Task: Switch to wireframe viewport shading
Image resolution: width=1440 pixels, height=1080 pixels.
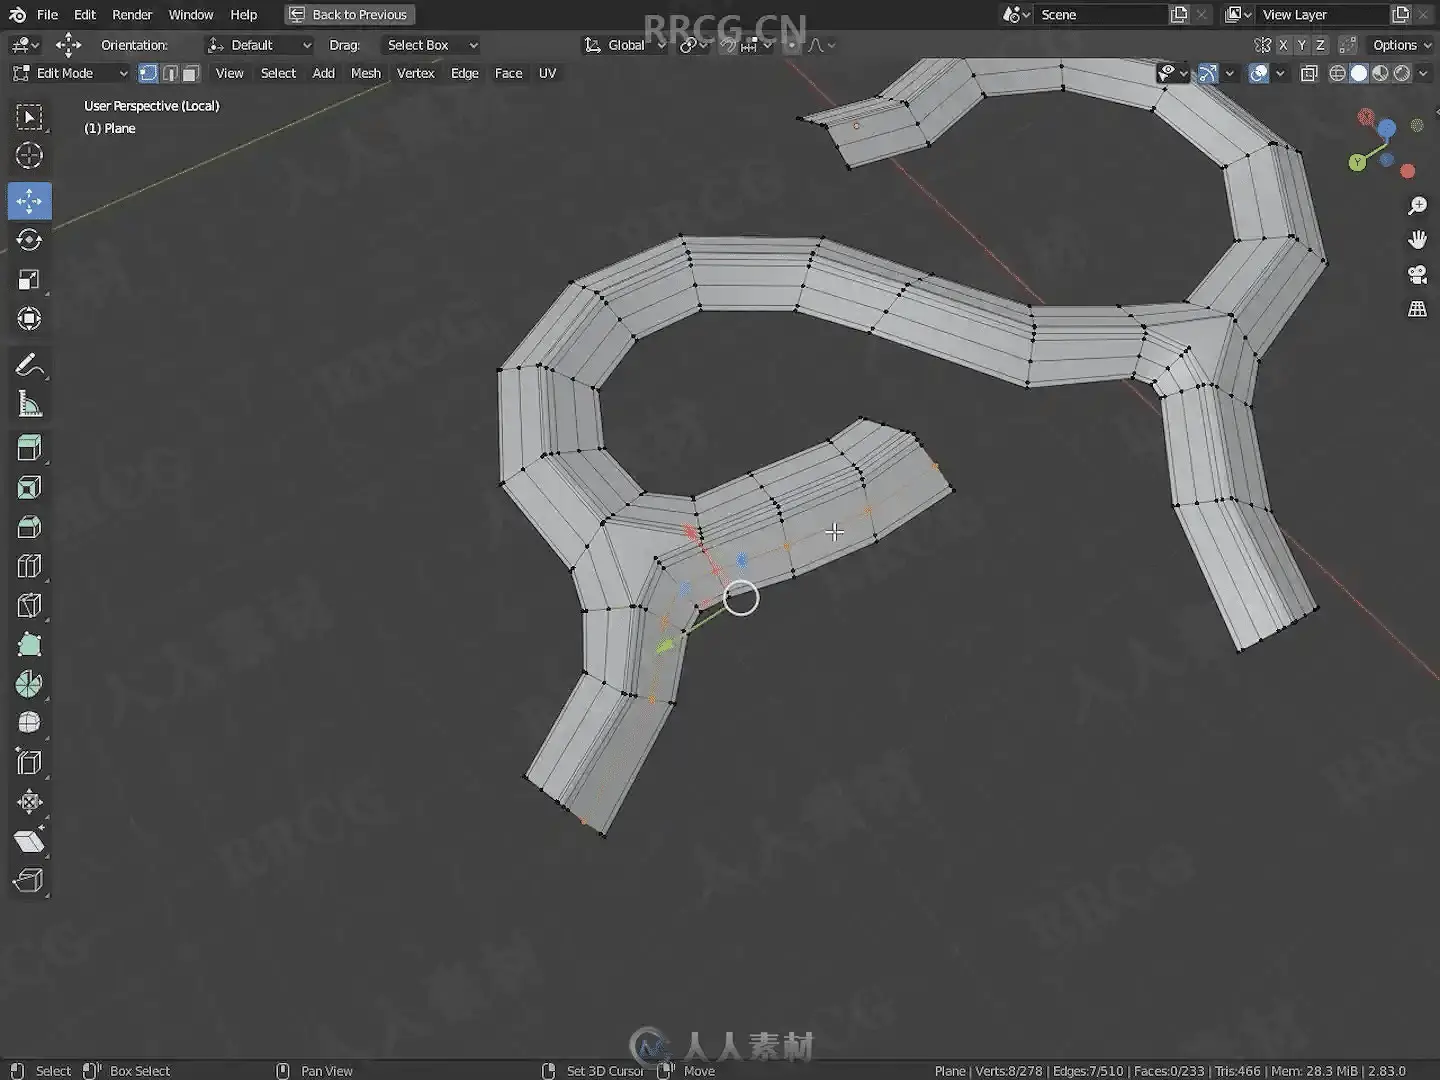Action: (1337, 73)
